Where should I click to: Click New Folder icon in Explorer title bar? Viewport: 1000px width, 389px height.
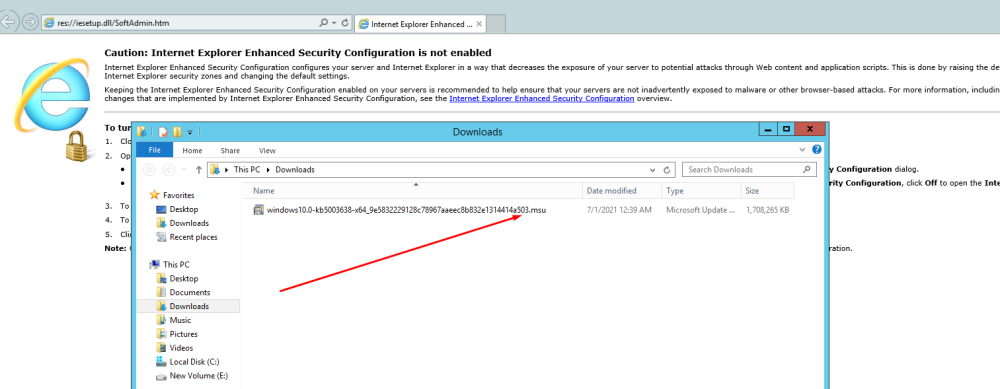(x=177, y=132)
